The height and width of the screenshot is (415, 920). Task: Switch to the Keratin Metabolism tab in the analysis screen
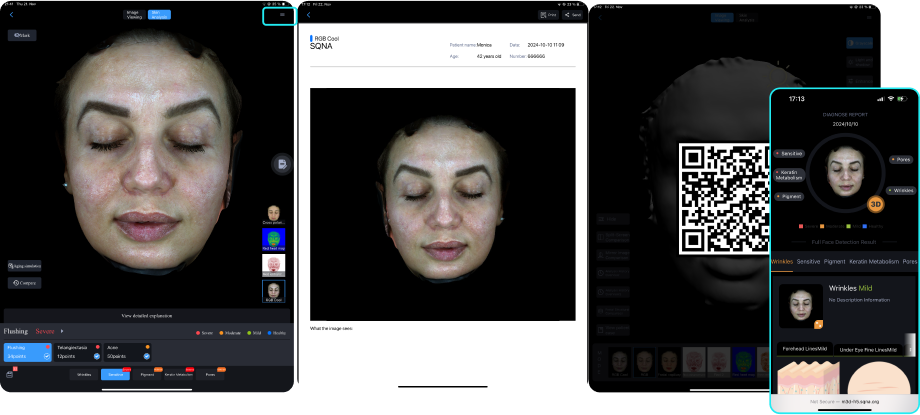pos(178,374)
